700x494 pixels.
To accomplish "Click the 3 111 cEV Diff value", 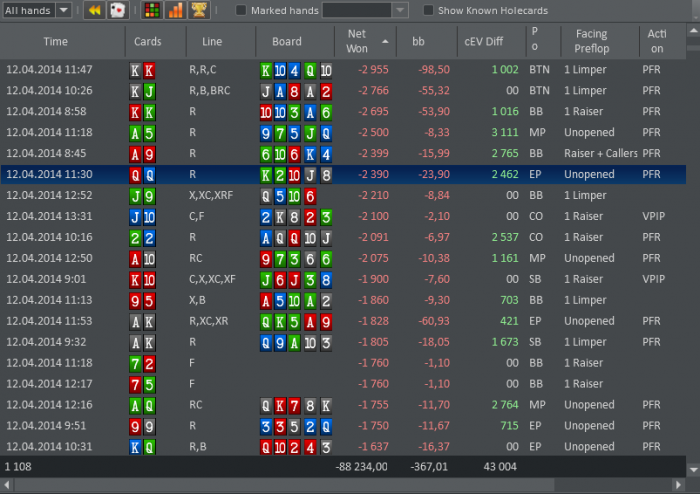I will point(505,133).
